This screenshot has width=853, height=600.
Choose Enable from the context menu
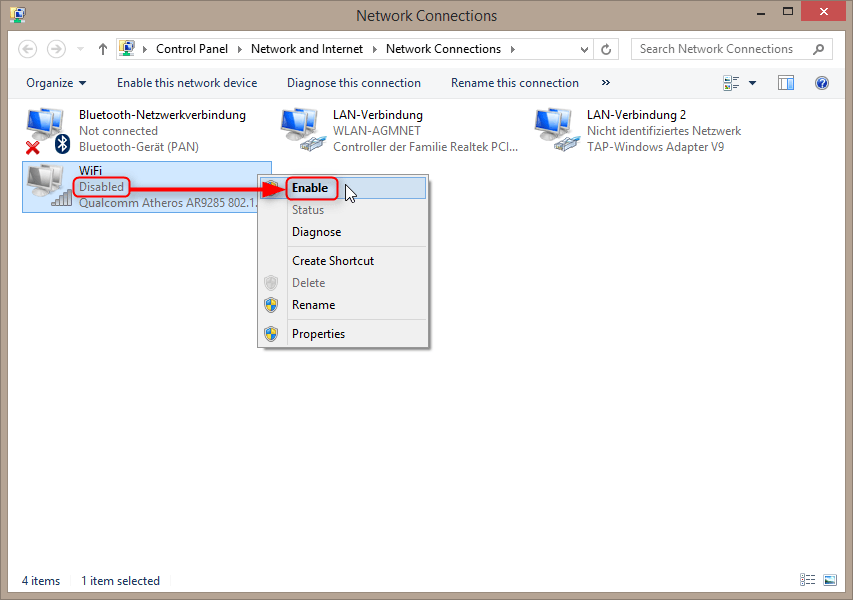(310, 188)
